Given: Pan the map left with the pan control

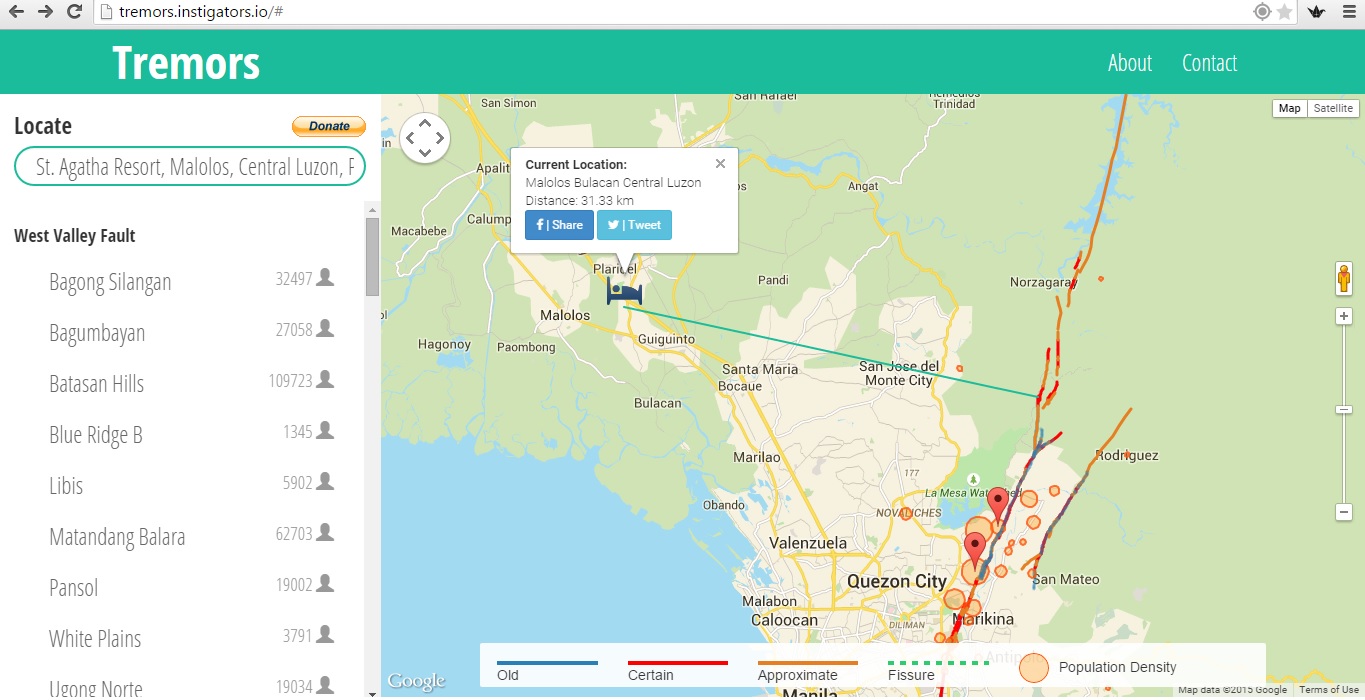Looking at the screenshot, I should coord(410,138).
